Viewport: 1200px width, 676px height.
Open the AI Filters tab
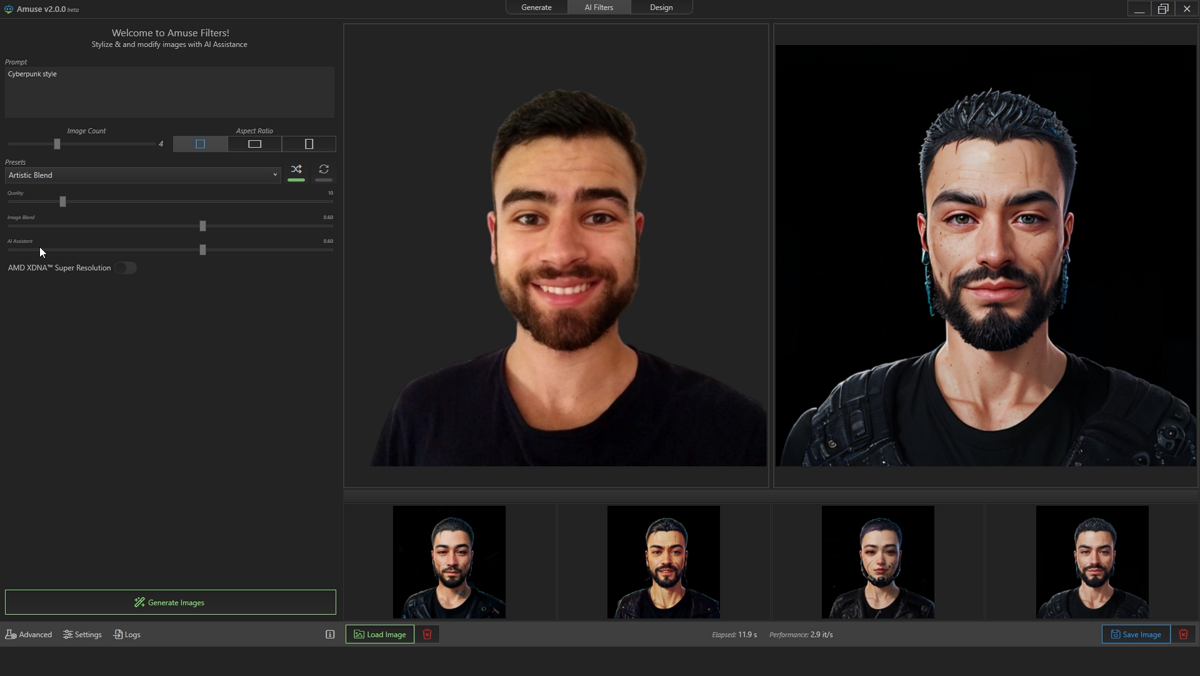point(598,7)
